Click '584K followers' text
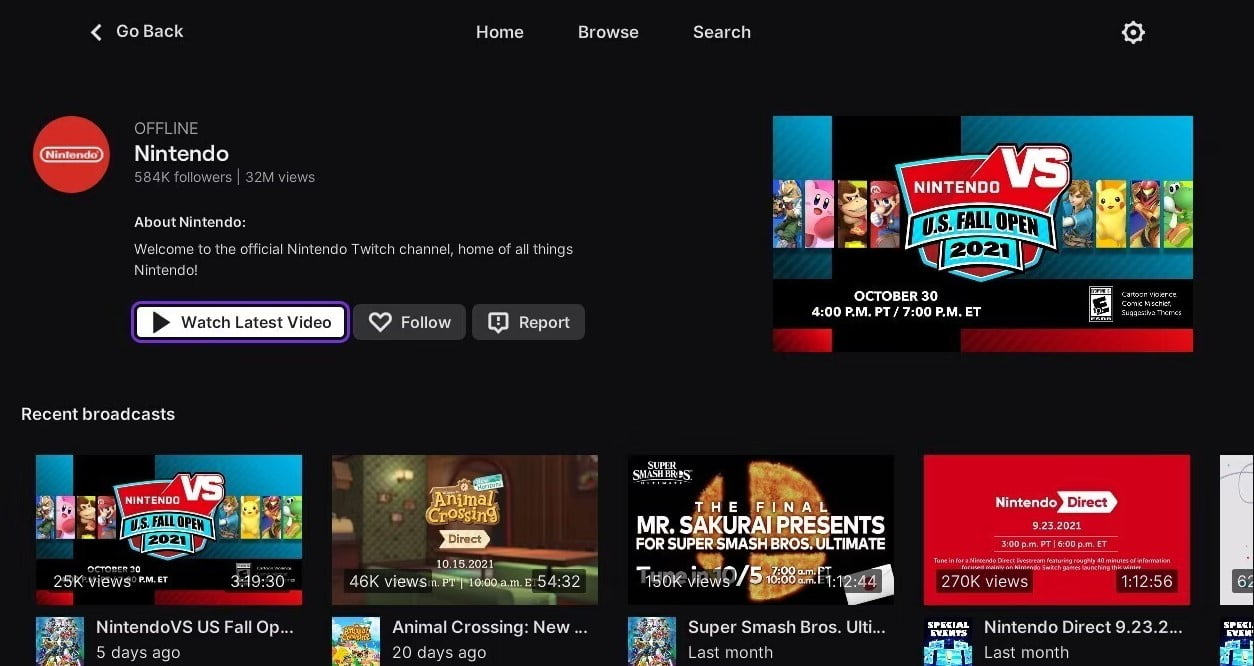This screenshot has width=1254, height=666. (x=183, y=177)
